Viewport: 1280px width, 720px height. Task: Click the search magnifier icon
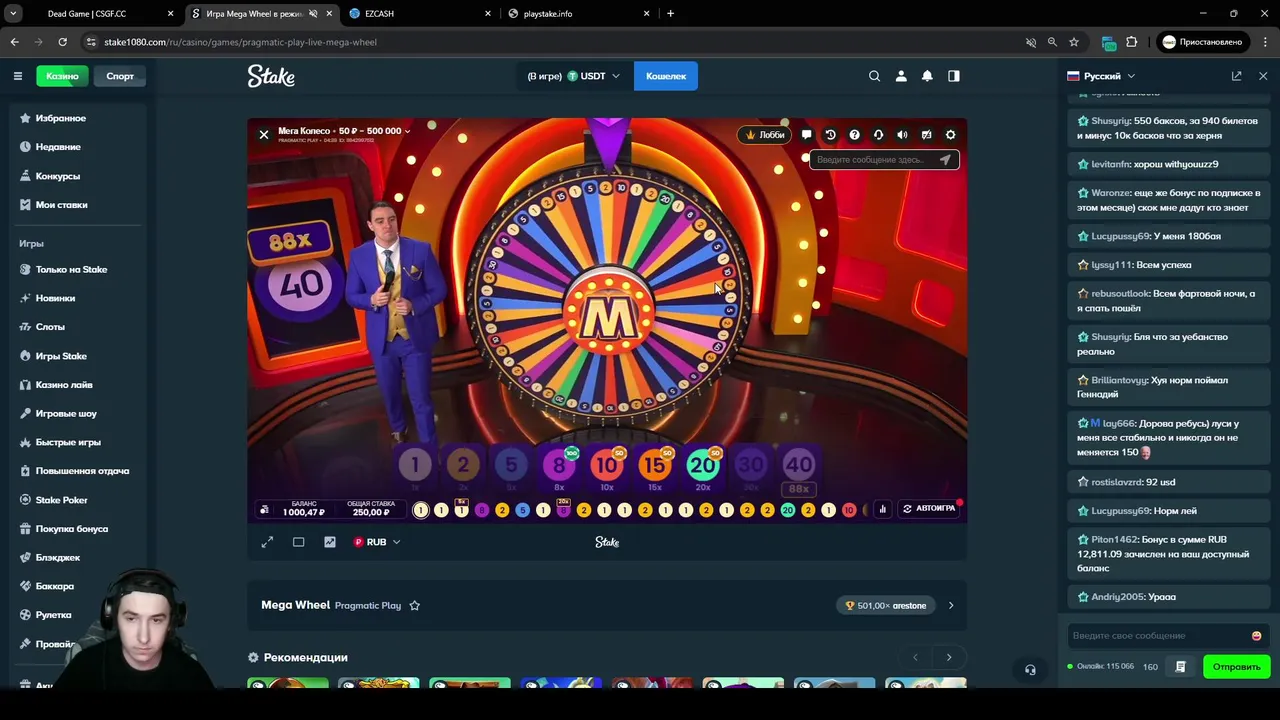(875, 76)
